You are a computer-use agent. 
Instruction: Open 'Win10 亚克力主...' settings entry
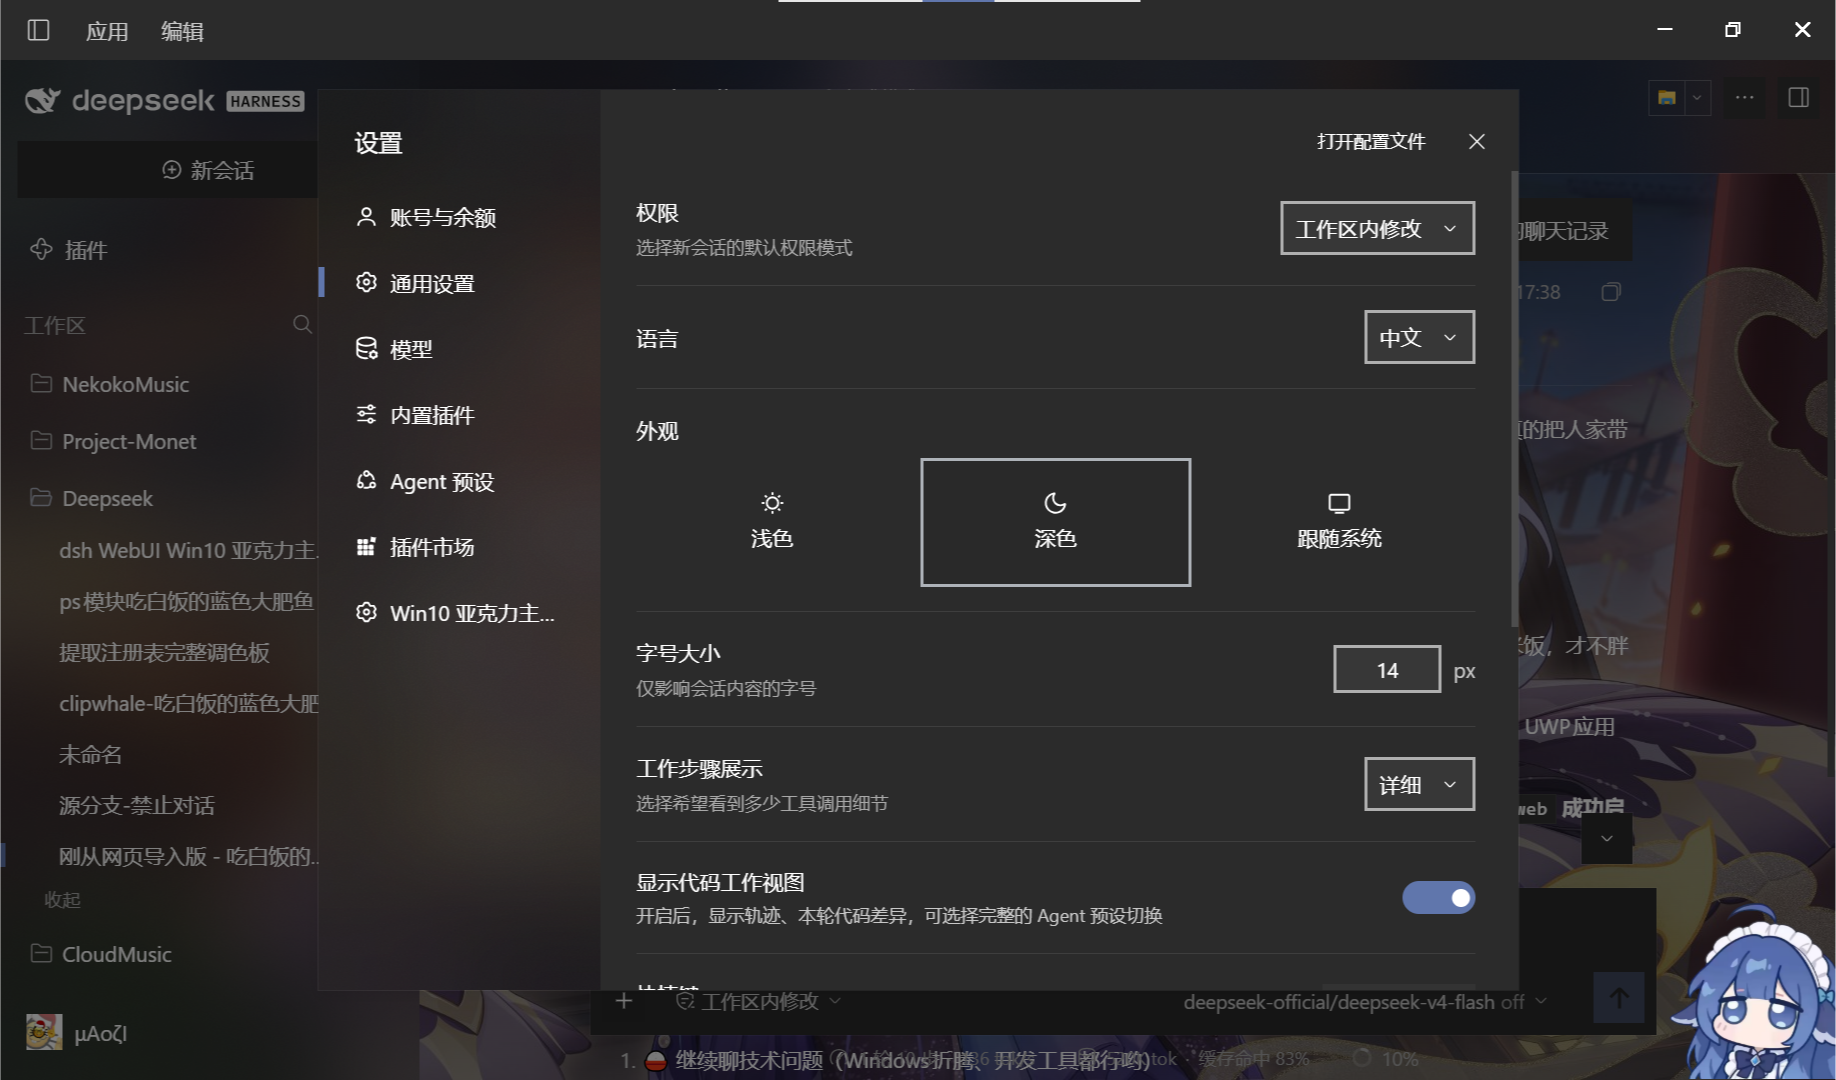[x=455, y=613]
